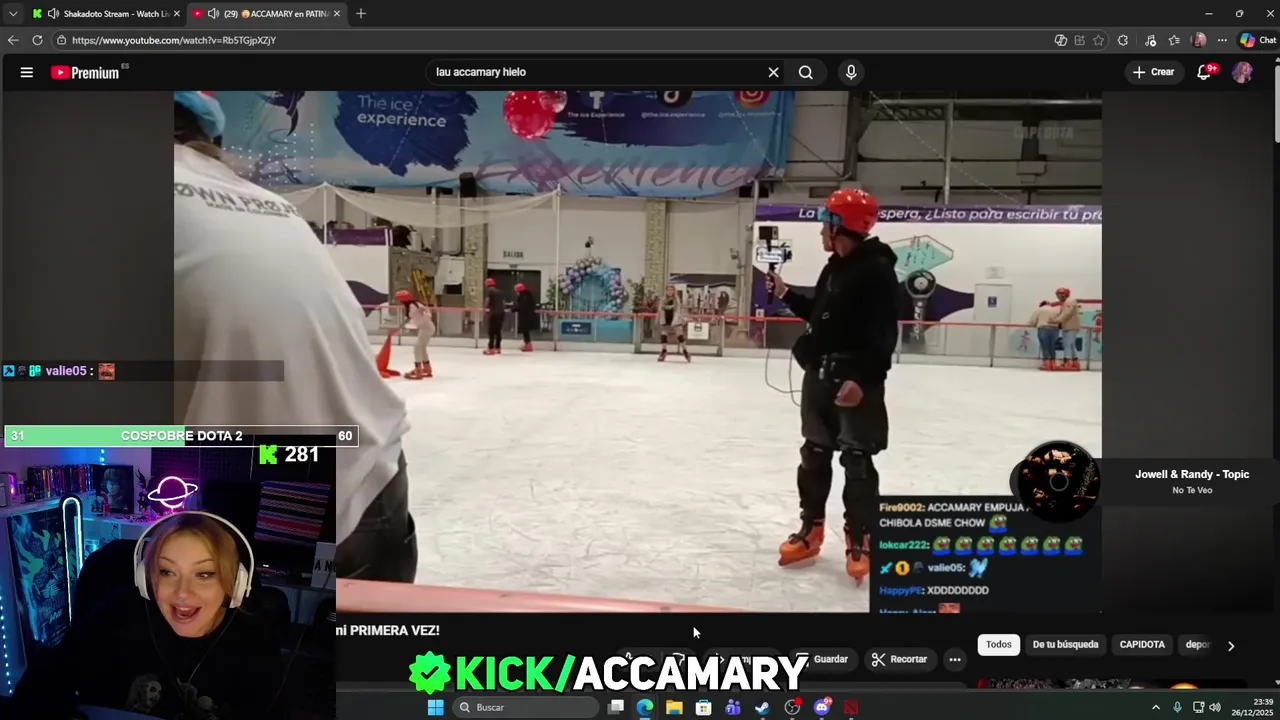1280x720 pixels.
Task: Click Guardar to save the video
Action: click(823, 659)
